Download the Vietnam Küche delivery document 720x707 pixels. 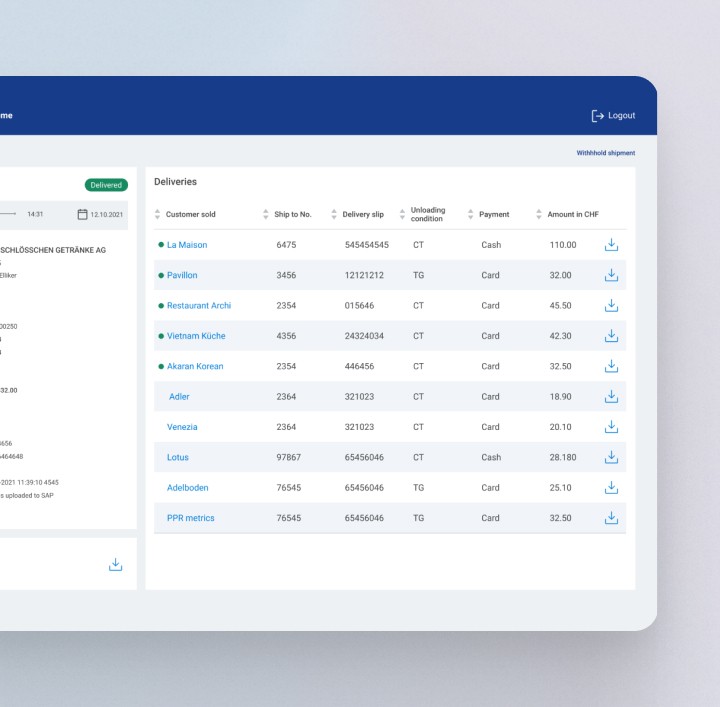pos(611,336)
